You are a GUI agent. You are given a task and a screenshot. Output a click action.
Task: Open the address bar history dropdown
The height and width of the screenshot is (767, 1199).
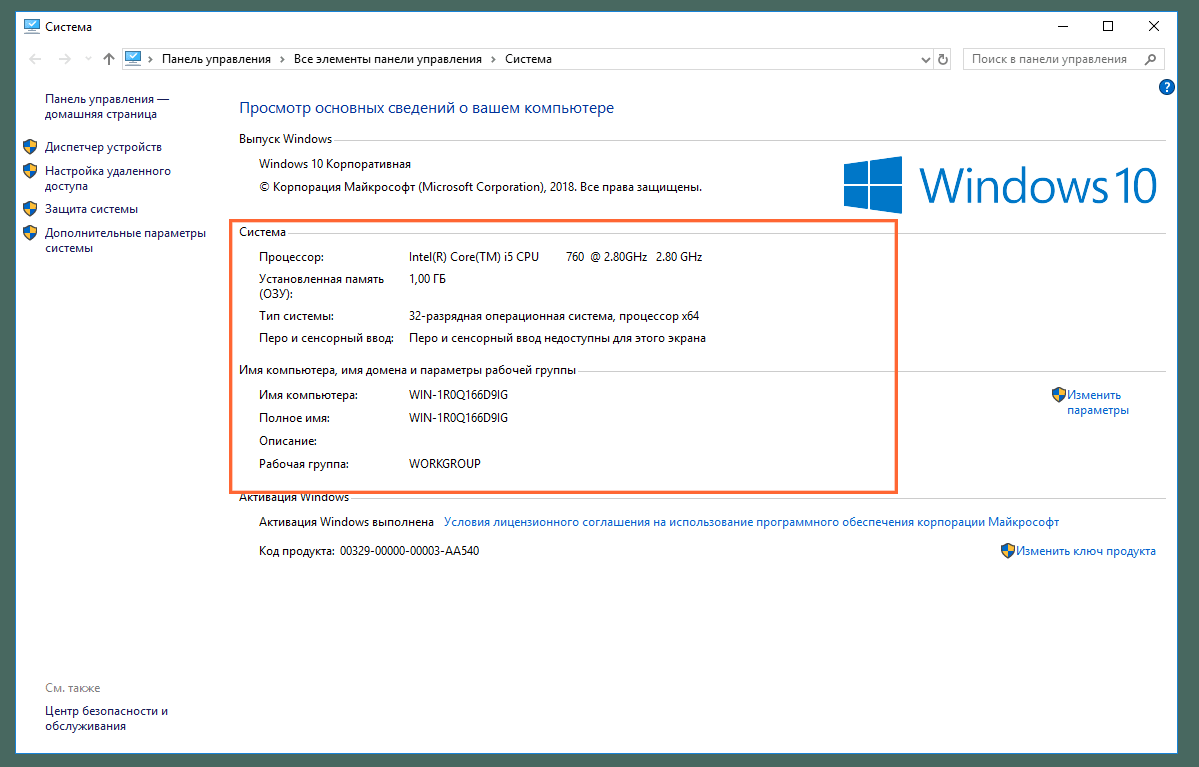click(x=925, y=58)
